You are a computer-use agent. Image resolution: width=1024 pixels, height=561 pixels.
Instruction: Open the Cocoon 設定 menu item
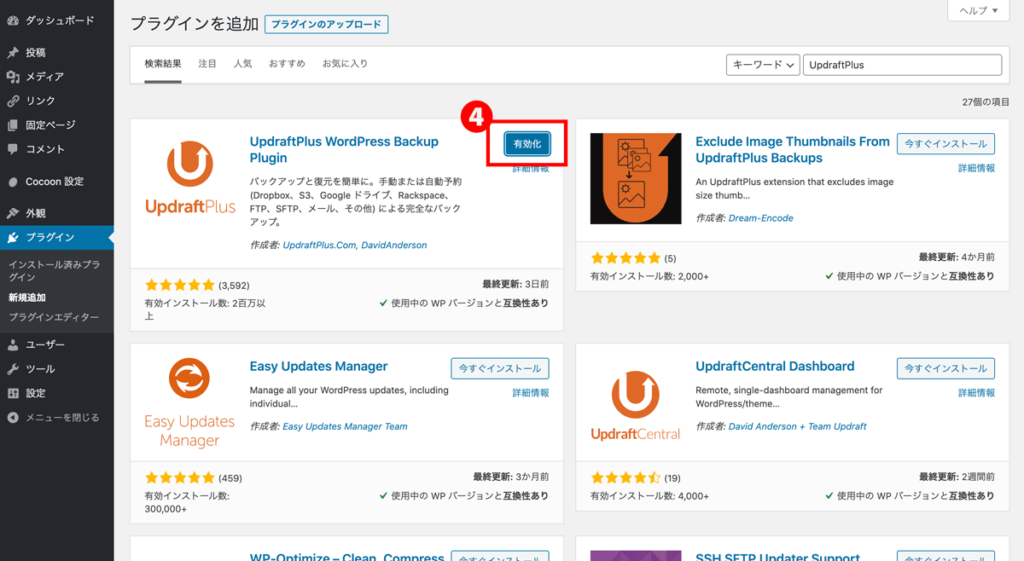pos(55,182)
